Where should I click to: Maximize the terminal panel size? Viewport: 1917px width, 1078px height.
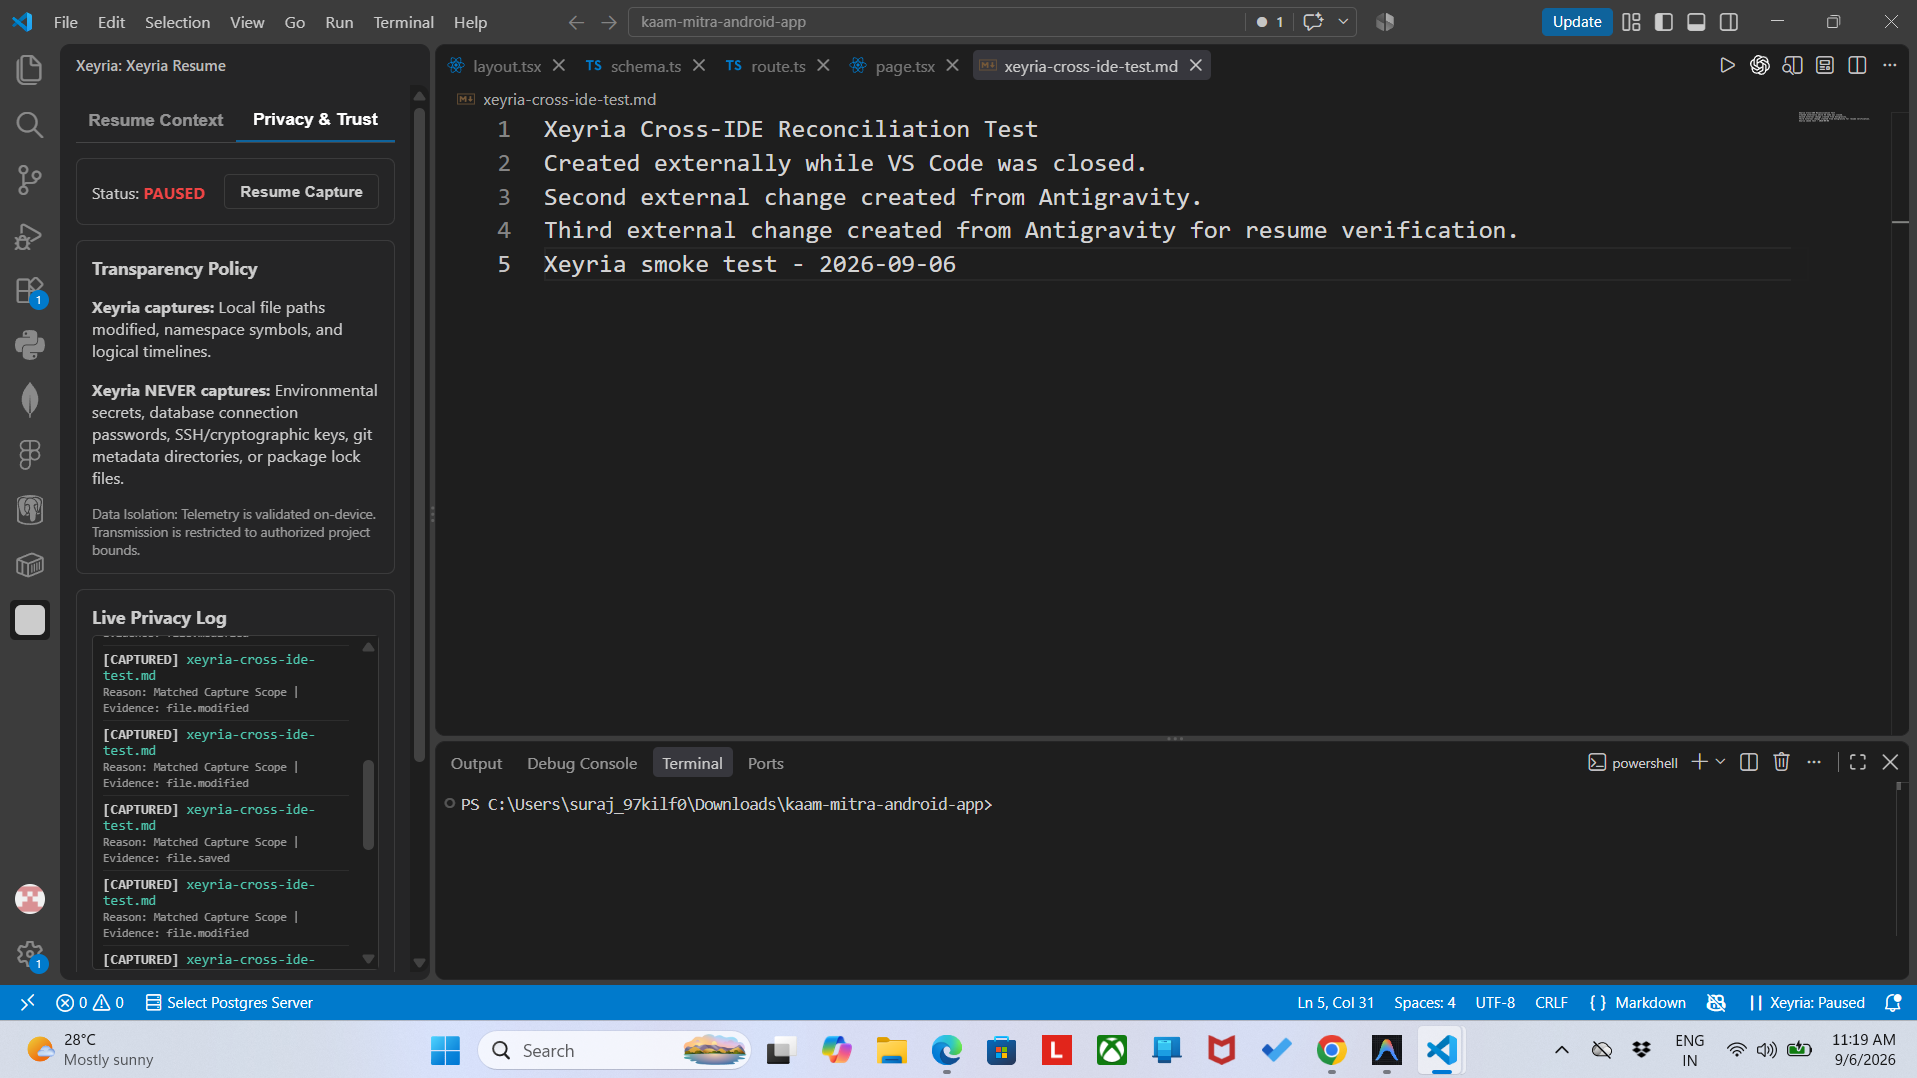coord(1858,762)
